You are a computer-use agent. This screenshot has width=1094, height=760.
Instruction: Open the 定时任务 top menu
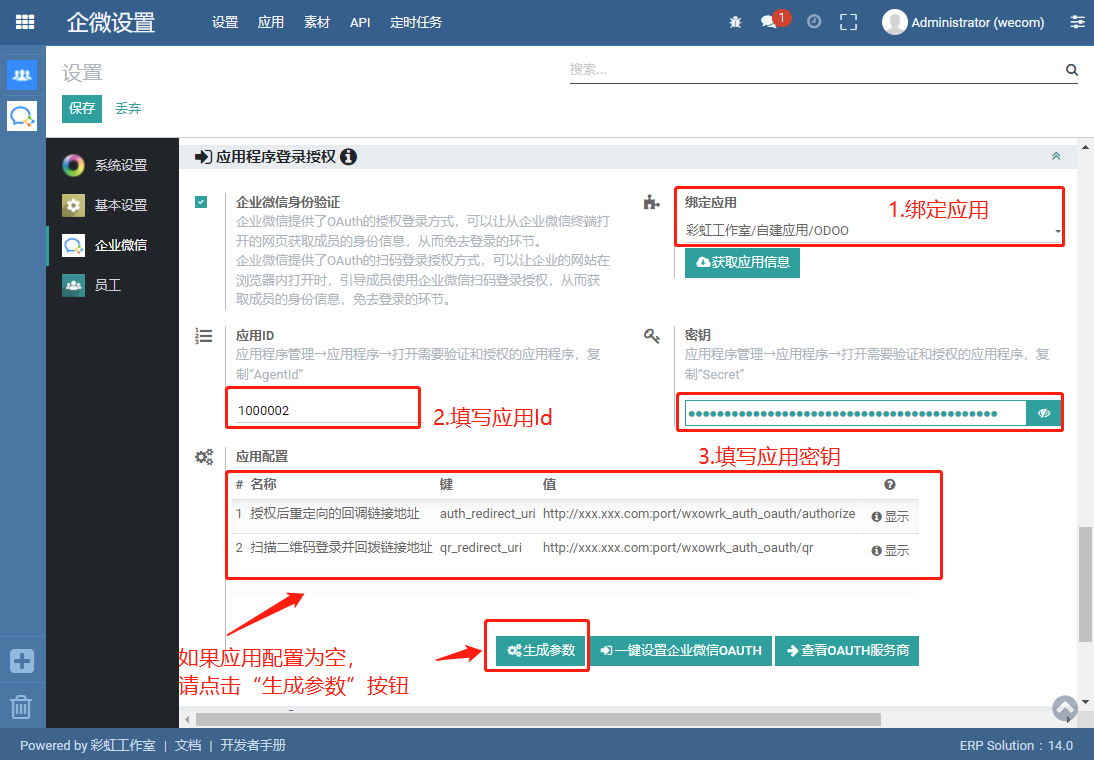[x=416, y=22]
